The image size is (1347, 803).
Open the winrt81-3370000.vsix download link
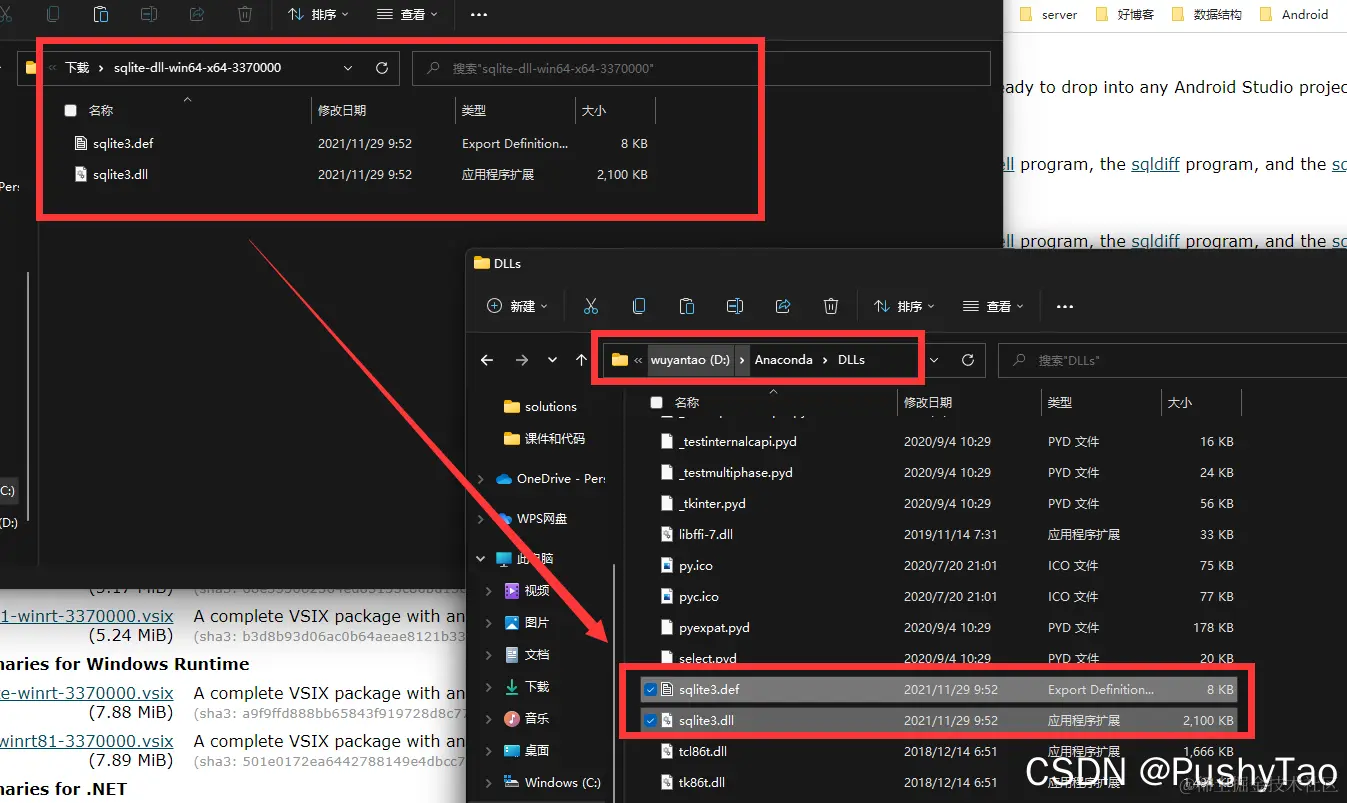click(87, 741)
